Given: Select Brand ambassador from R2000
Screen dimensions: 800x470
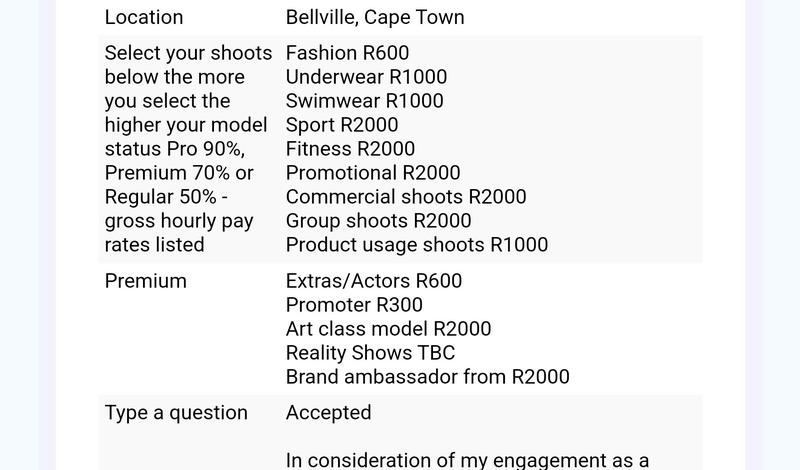Looking at the screenshot, I should (428, 377).
